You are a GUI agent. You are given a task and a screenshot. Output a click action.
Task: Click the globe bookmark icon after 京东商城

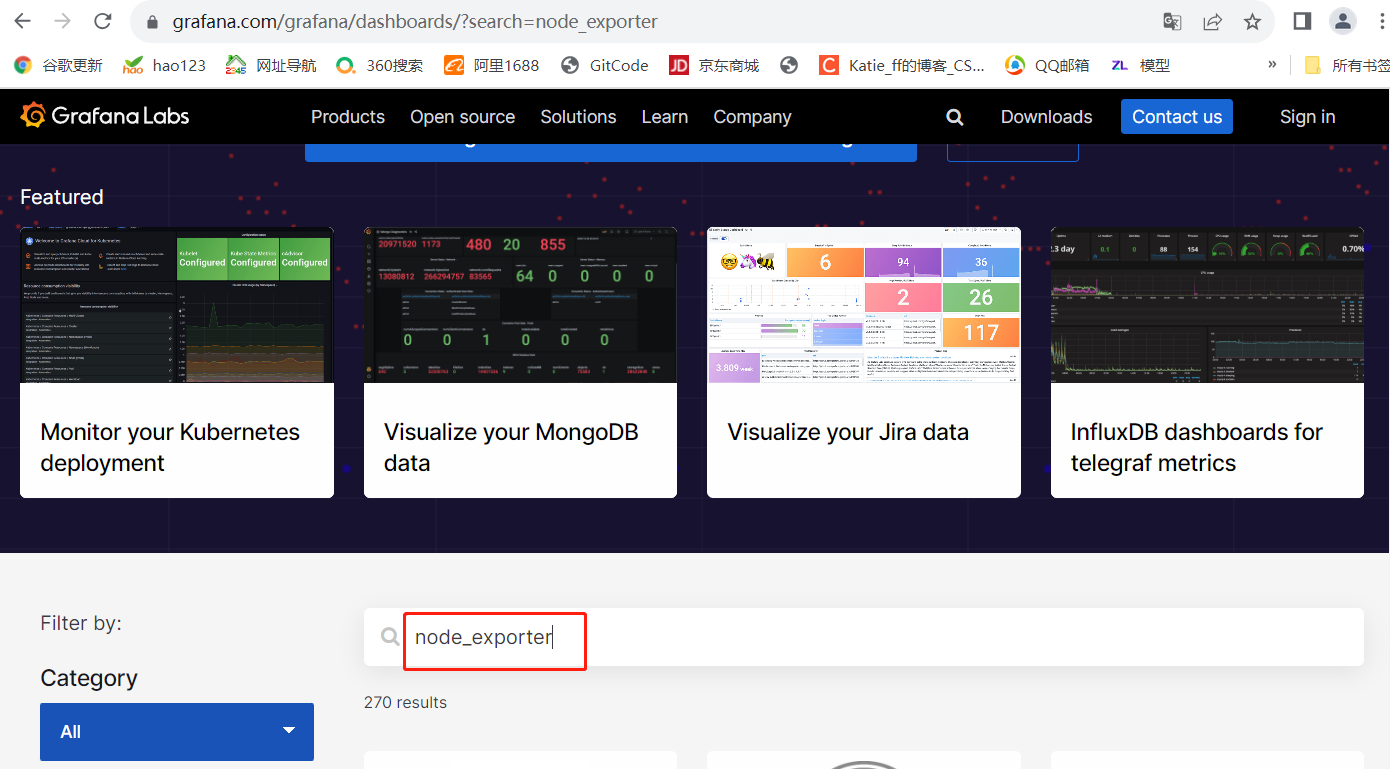point(789,65)
